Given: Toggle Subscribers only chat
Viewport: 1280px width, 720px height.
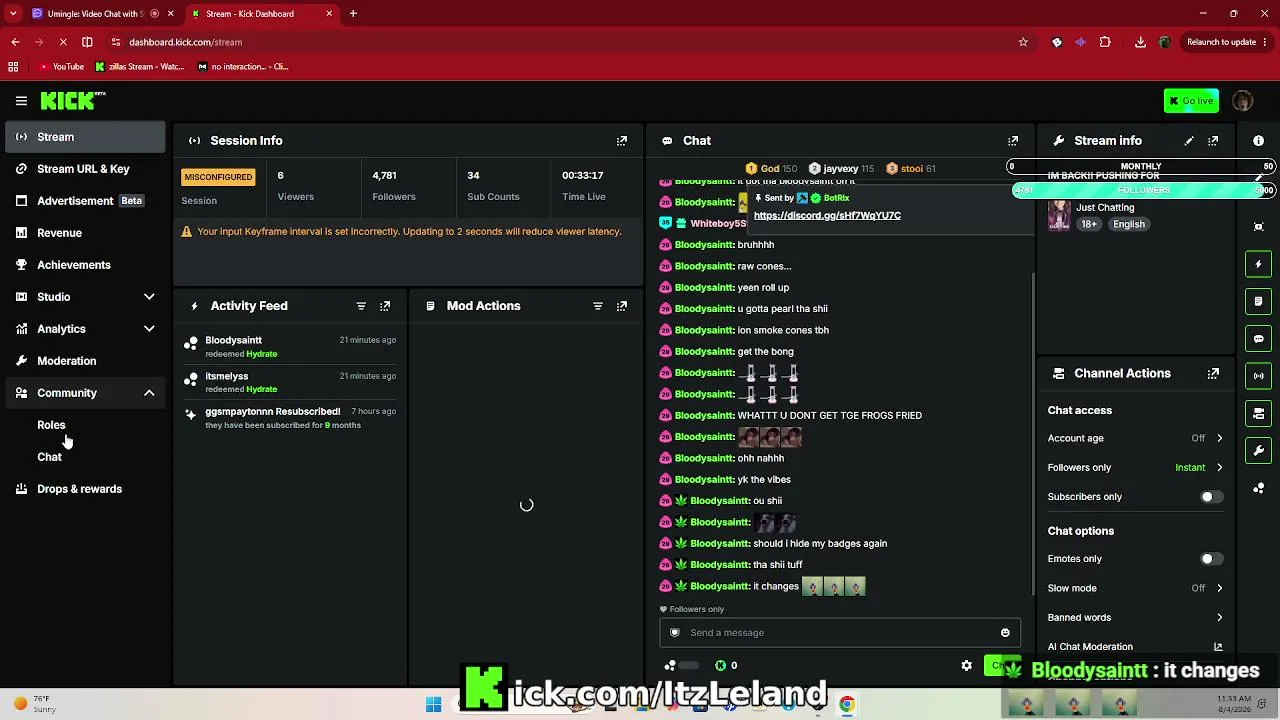Looking at the screenshot, I should tap(1211, 497).
